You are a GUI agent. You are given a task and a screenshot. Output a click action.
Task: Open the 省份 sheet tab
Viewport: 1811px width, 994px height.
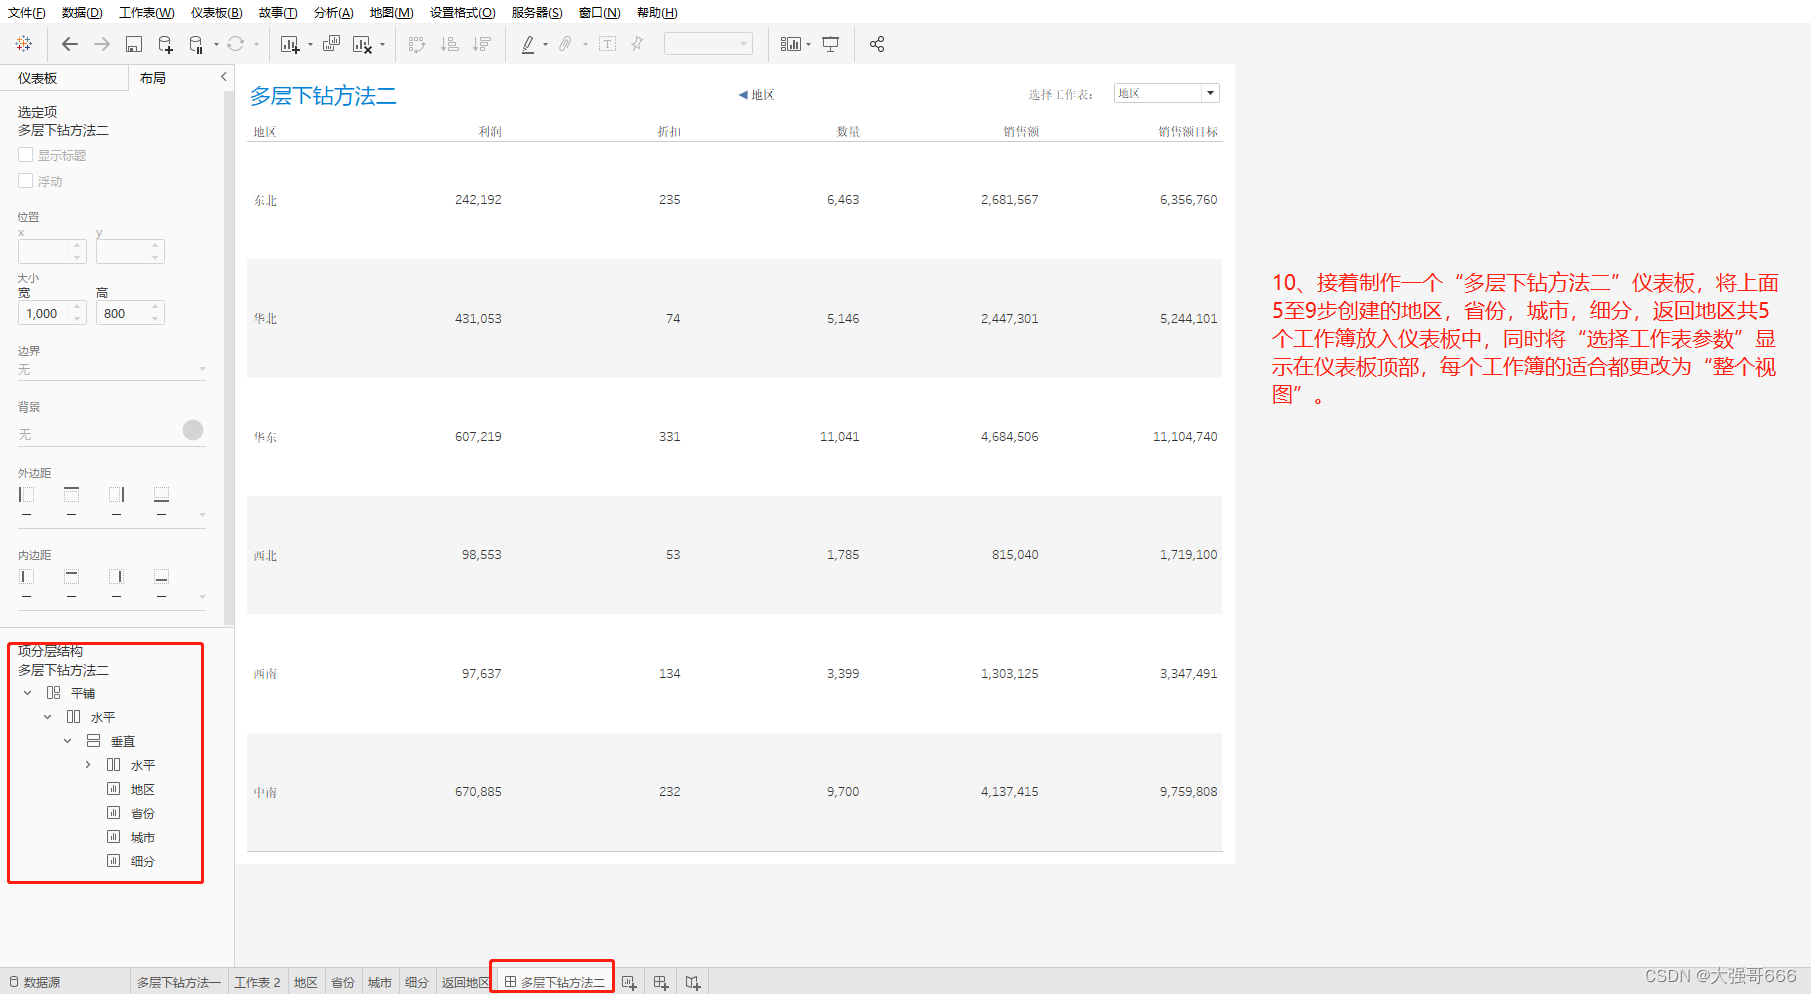(x=343, y=983)
